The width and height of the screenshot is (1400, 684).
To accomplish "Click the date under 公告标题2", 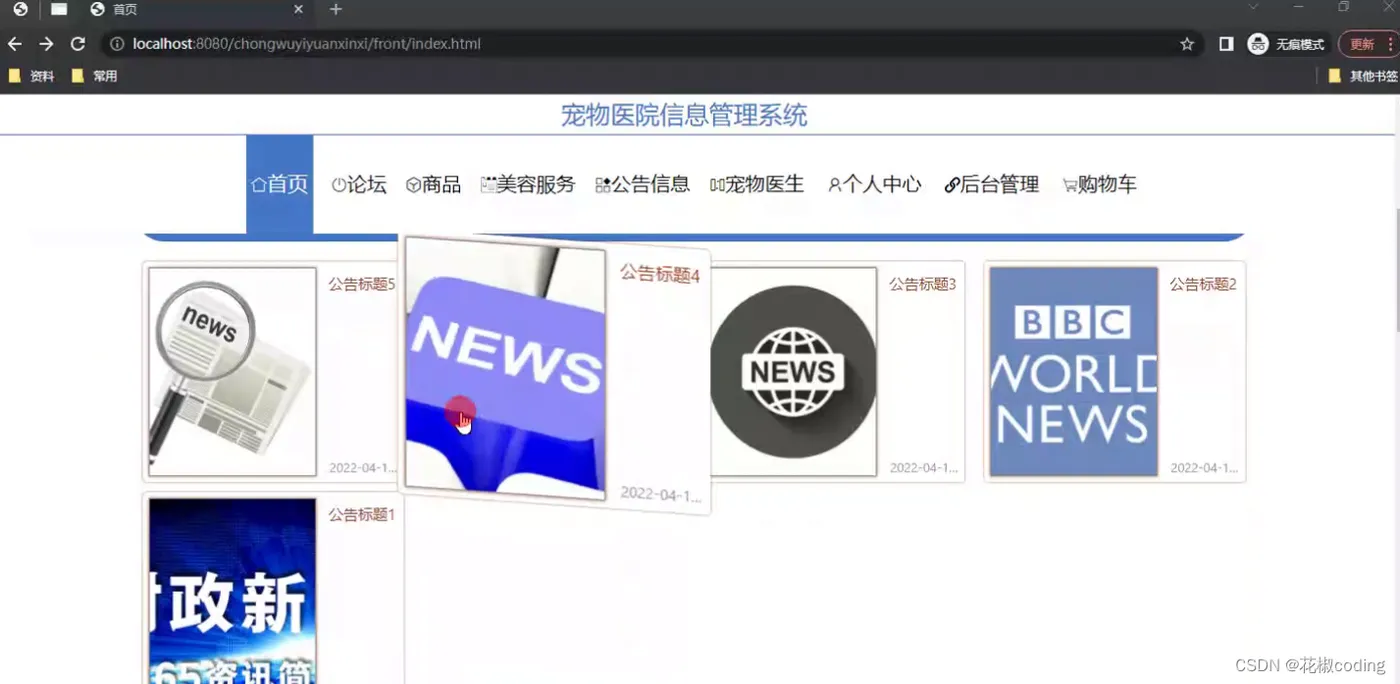I will [1204, 468].
